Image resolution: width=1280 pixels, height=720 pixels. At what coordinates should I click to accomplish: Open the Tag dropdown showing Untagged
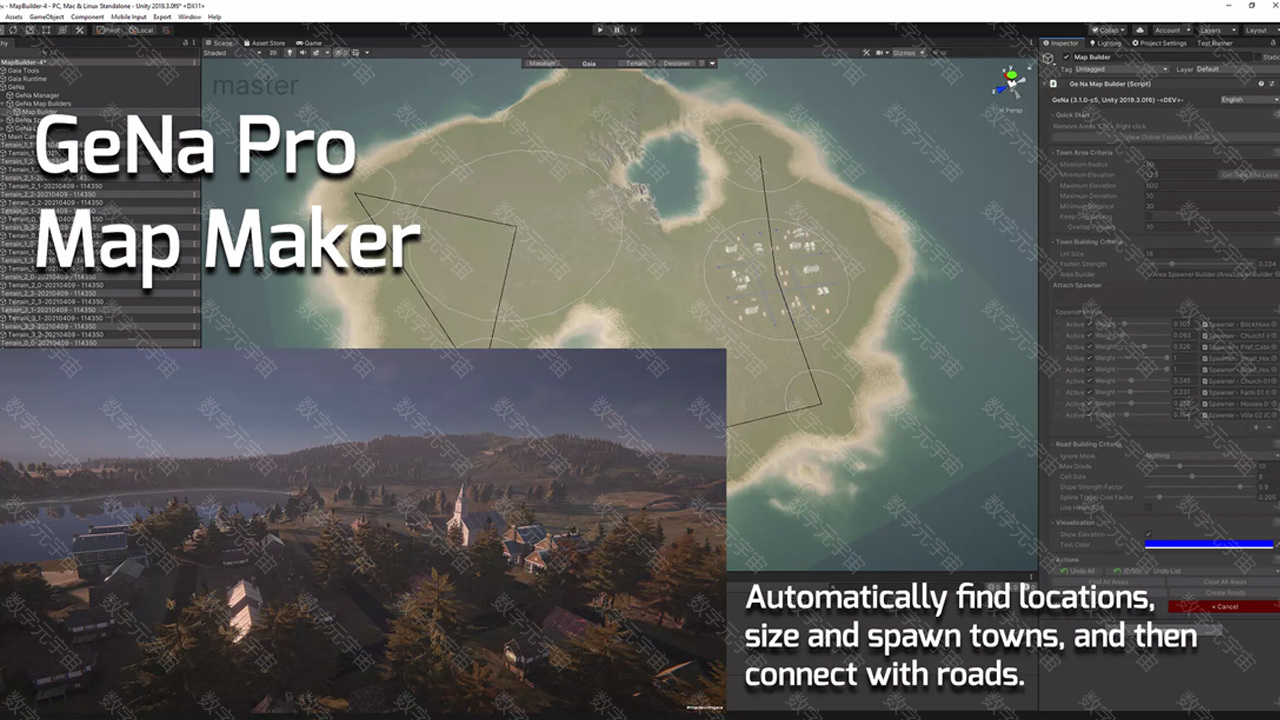[x=1122, y=69]
